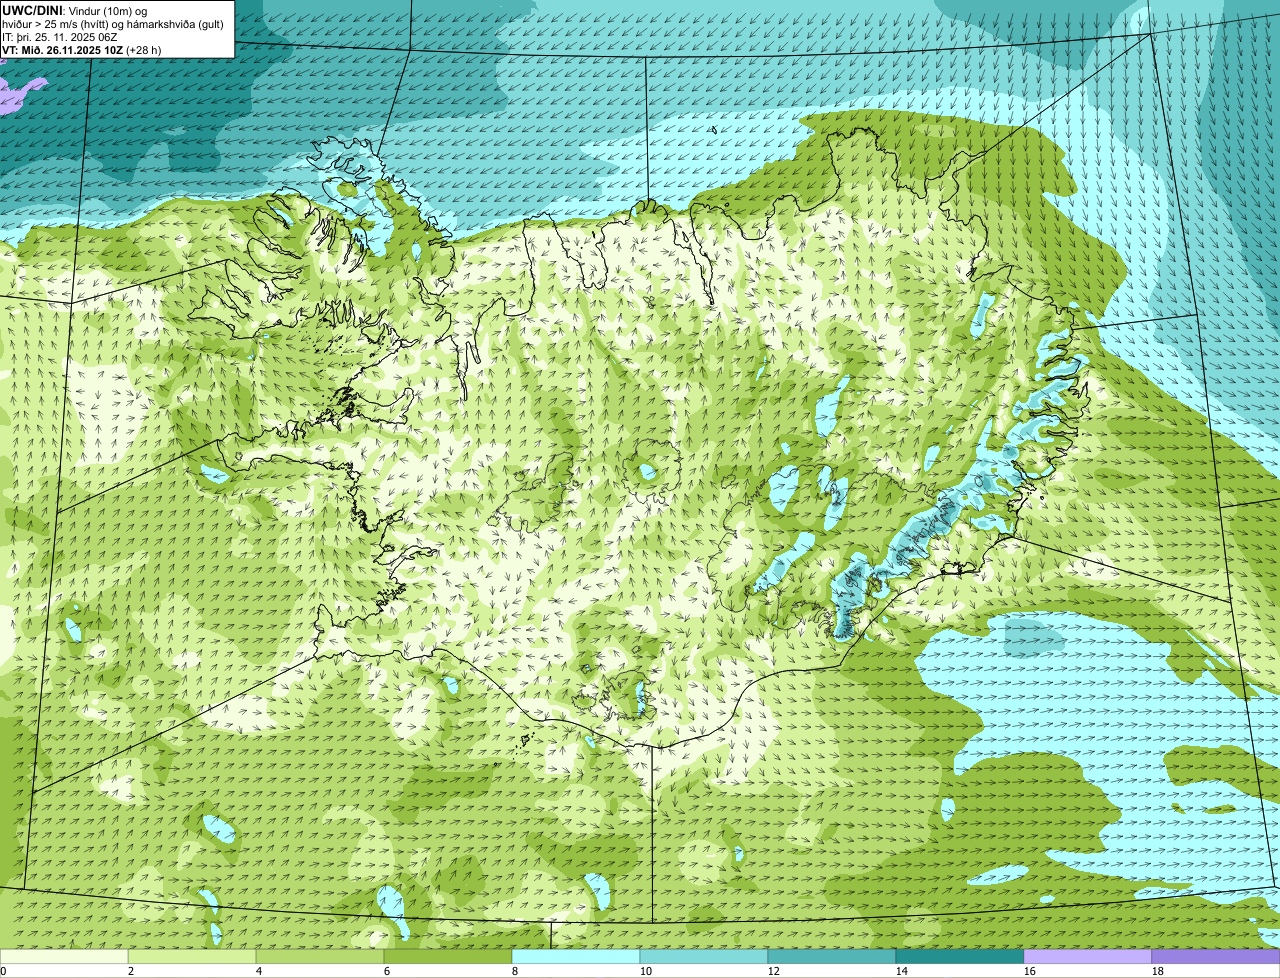Click the legend tick label '0'

coord(3,971)
